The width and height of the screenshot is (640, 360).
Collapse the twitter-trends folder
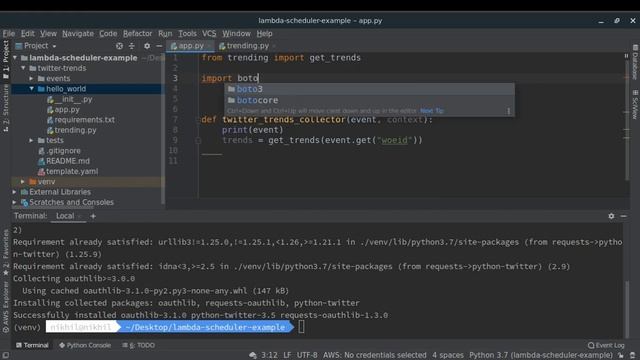pyautogui.click(x=23, y=68)
